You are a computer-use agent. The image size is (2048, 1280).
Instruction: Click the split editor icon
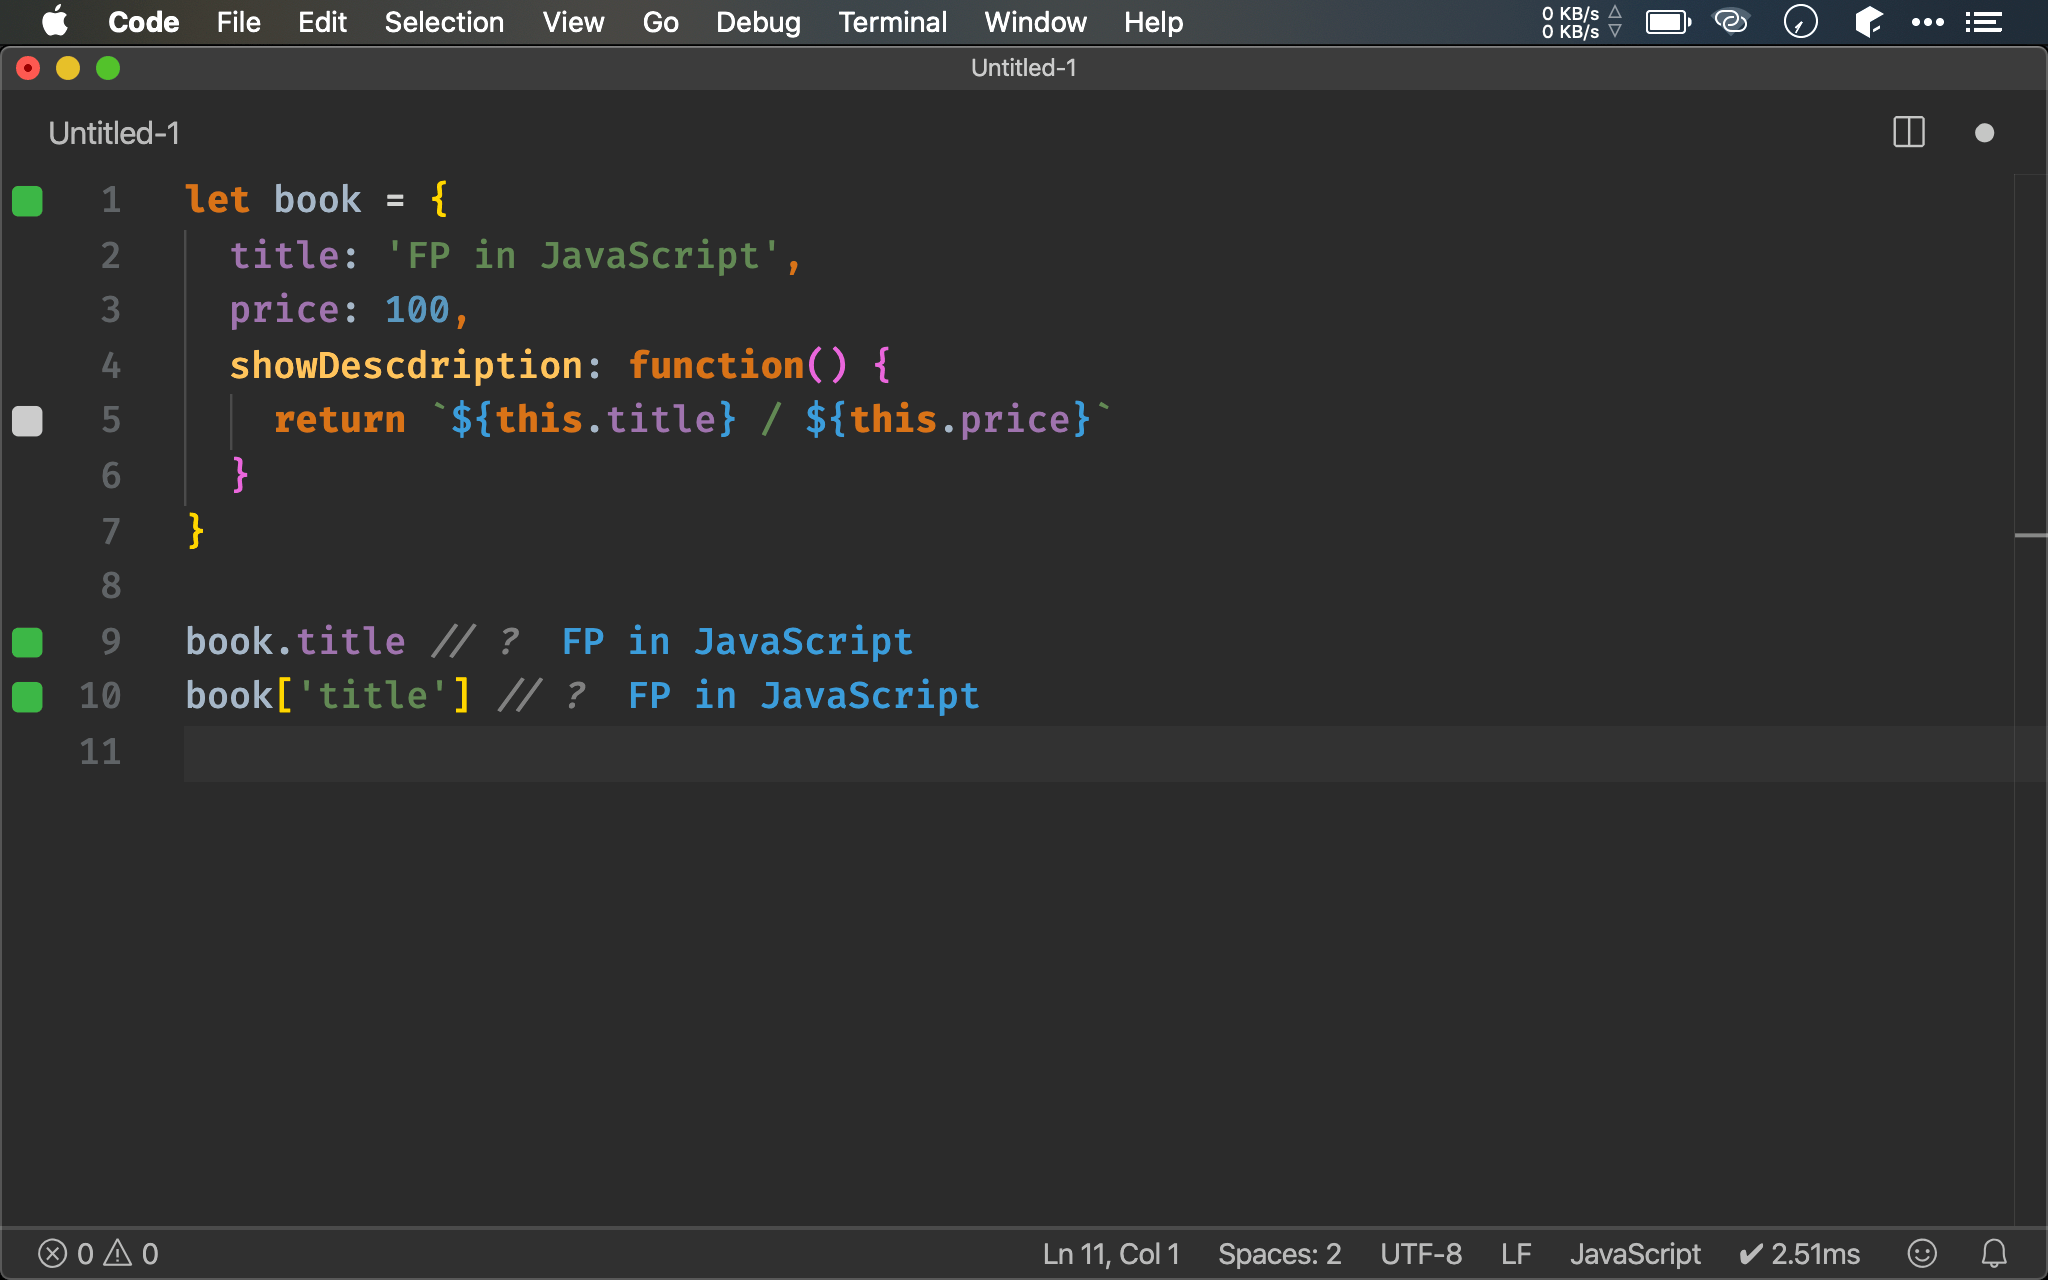(1908, 133)
